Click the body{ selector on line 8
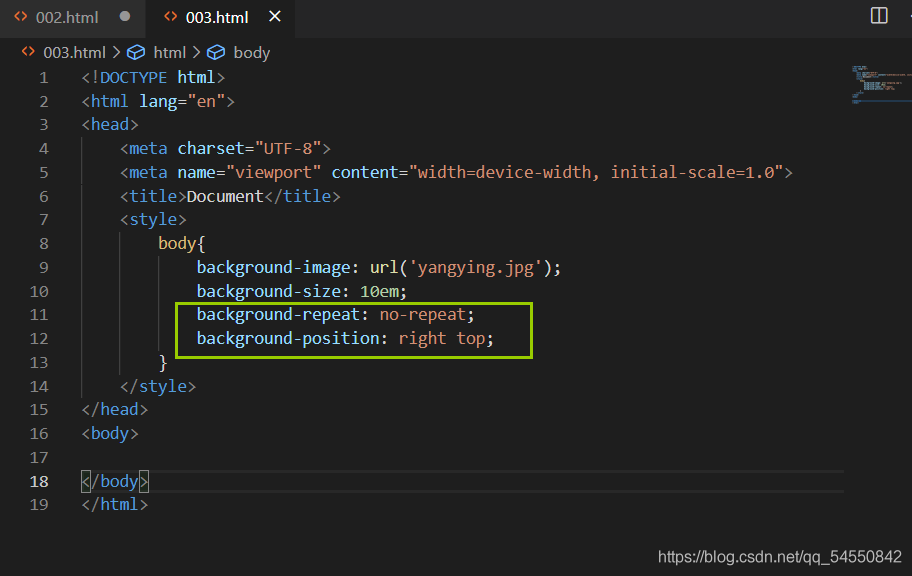The width and height of the screenshot is (912, 576). coord(181,243)
